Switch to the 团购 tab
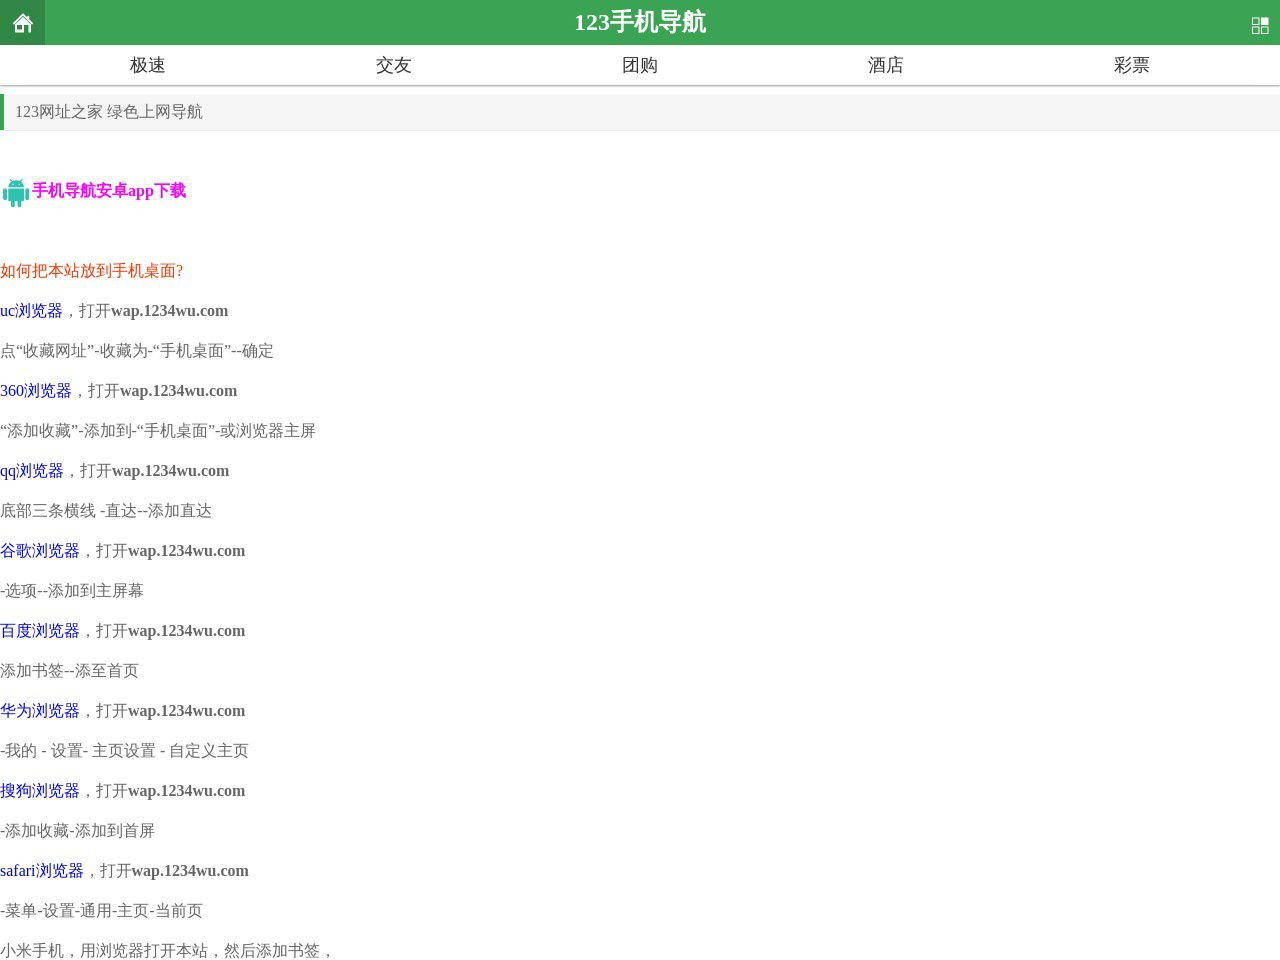 [x=640, y=65]
